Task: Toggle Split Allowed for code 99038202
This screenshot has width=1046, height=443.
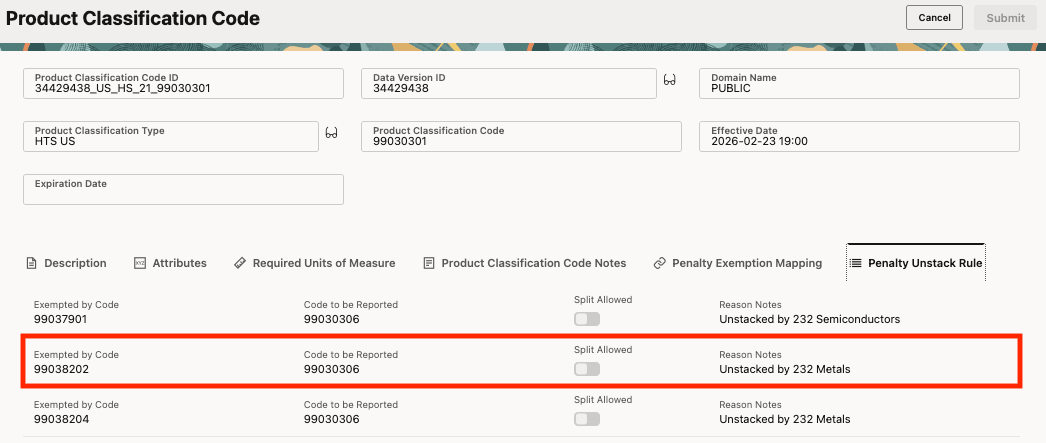Action: pyautogui.click(x=587, y=369)
